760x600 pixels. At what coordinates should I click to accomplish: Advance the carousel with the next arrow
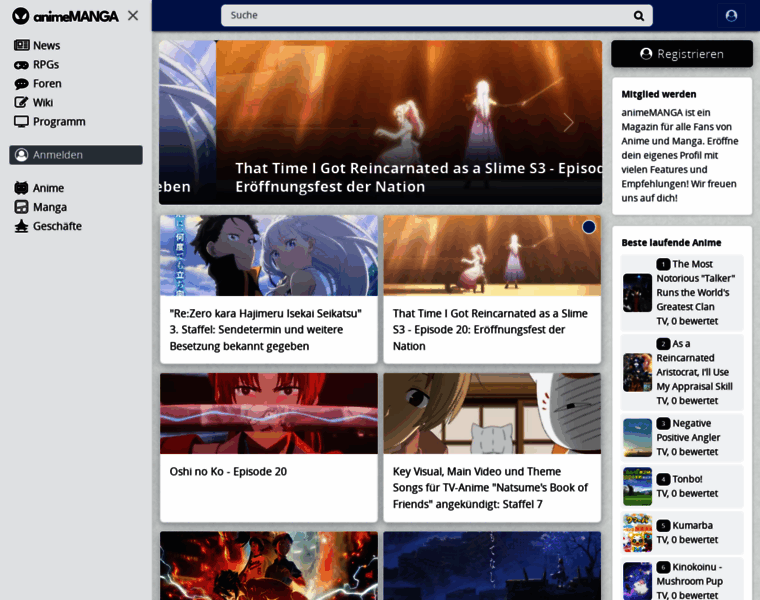(568, 122)
